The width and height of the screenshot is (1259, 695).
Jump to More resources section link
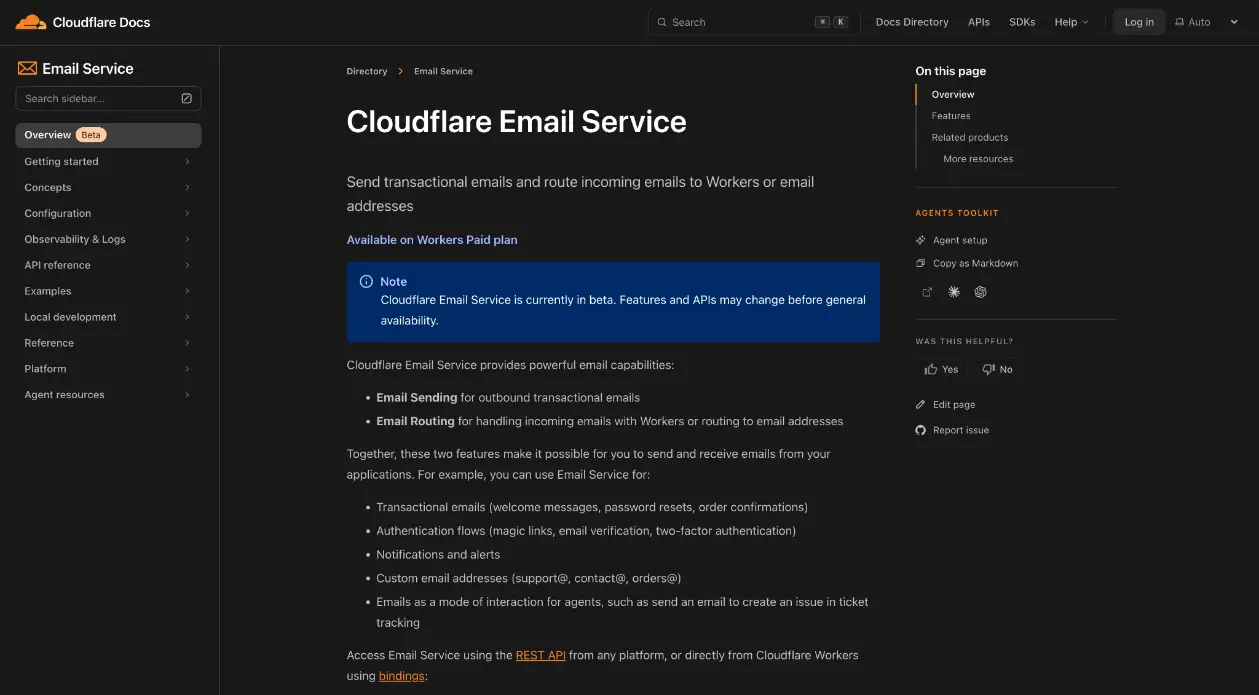(x=978, y=159)
